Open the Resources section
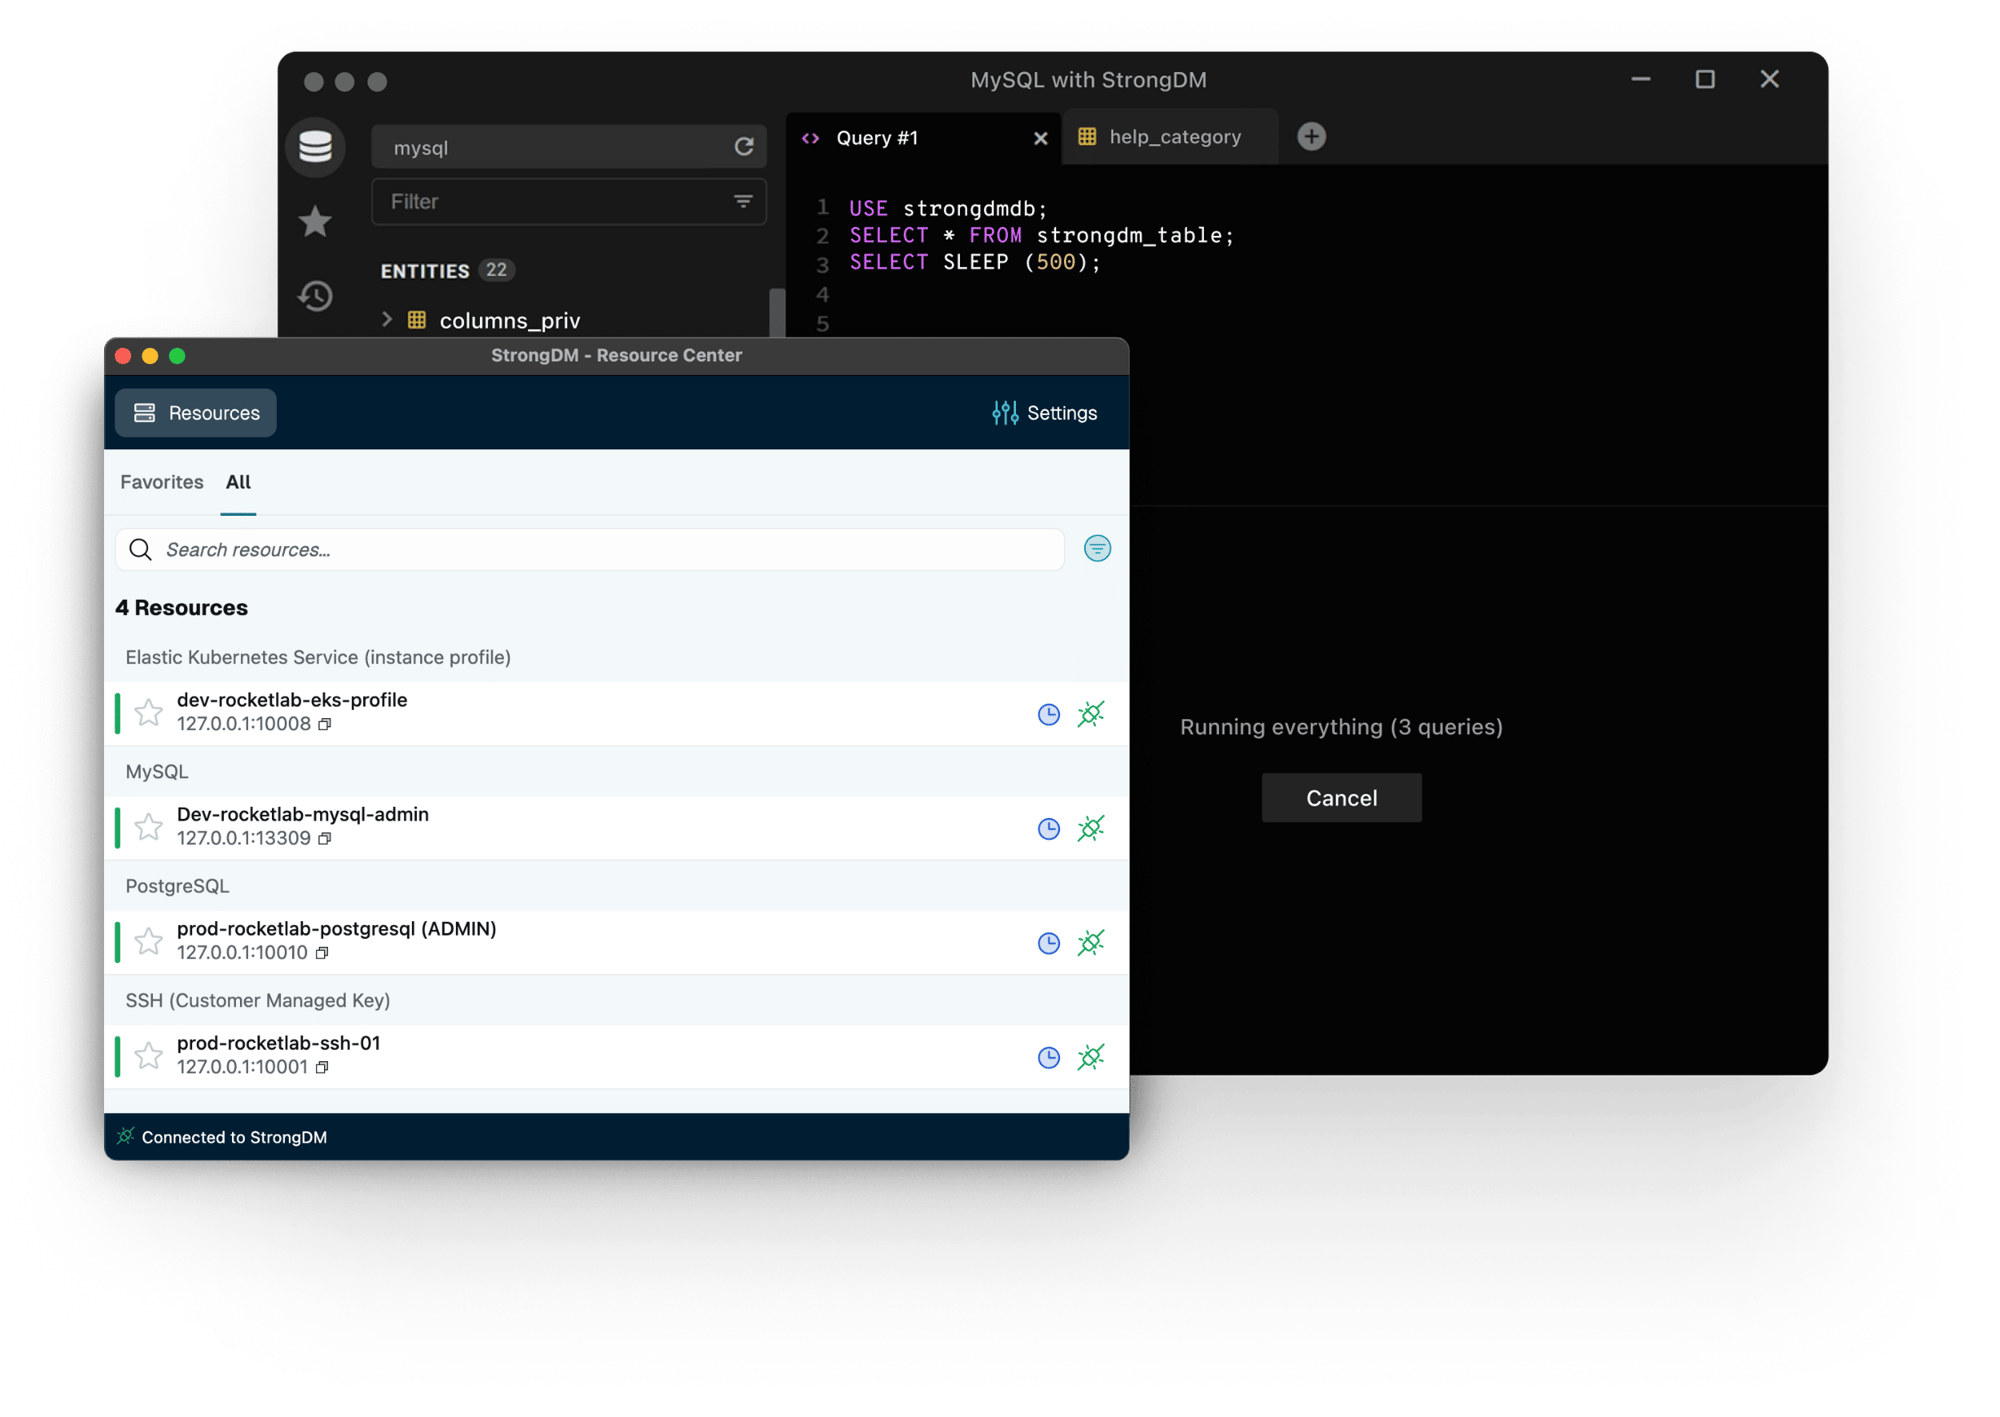Screen dimensions: 2000x1417 point(196,413)
